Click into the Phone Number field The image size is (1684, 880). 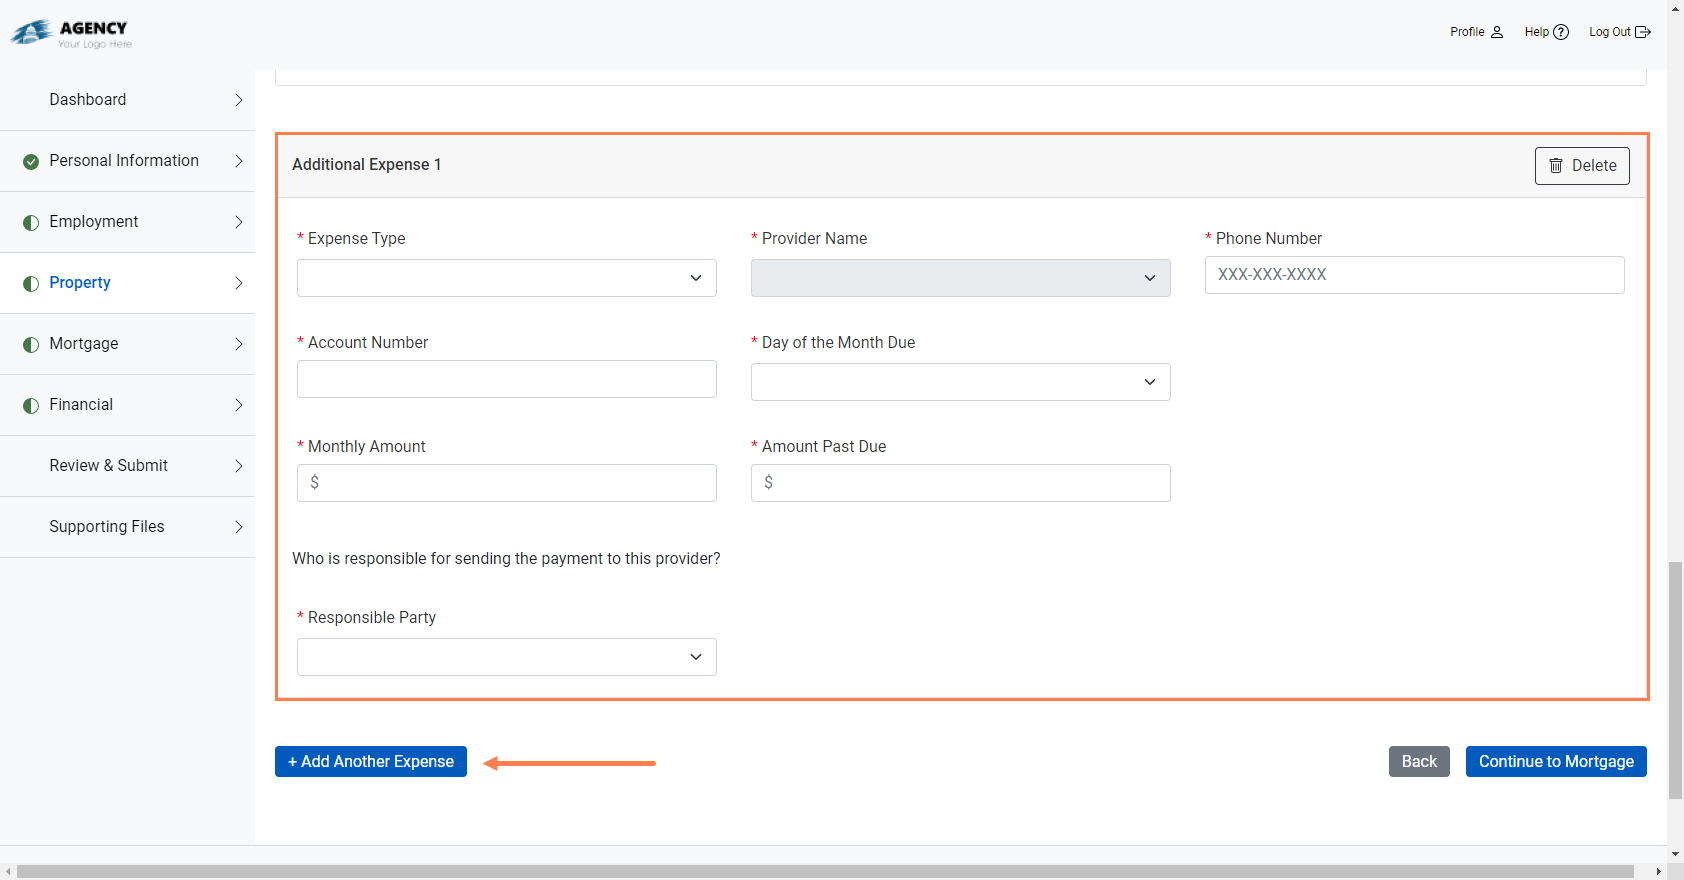1414,275
